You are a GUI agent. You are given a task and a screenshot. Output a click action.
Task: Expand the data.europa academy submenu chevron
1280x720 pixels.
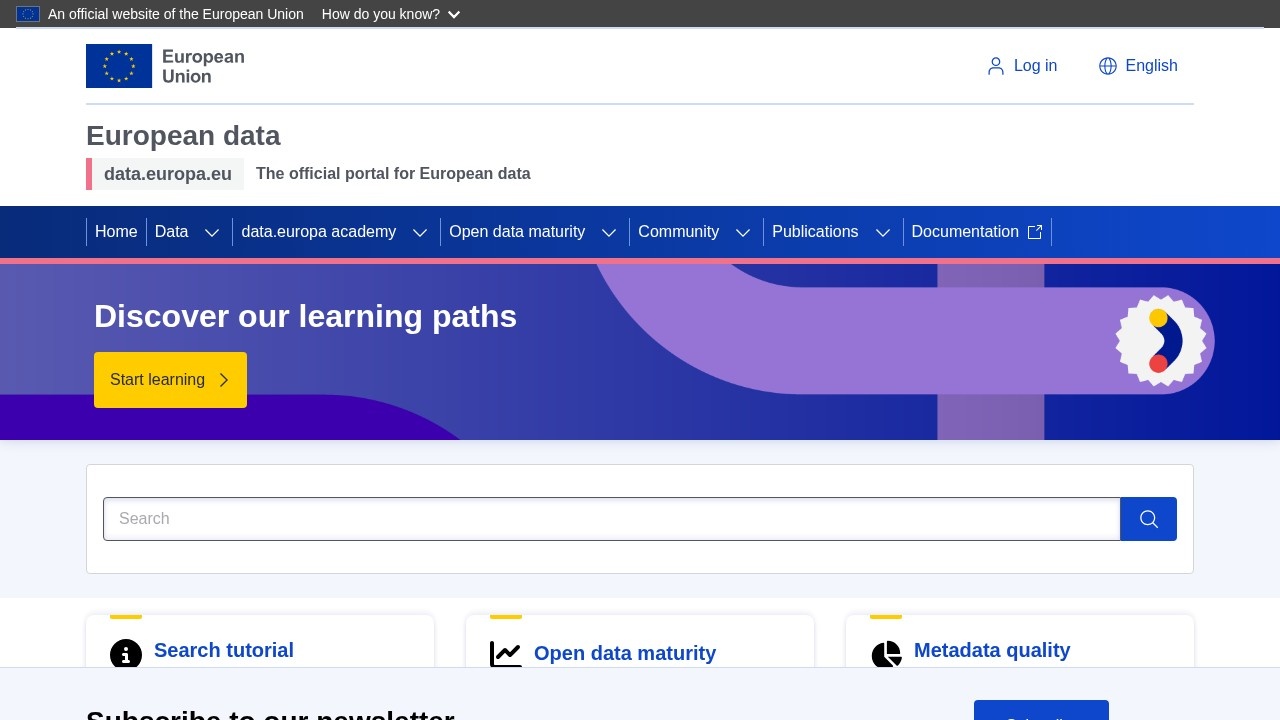click(x=420, y=232)
